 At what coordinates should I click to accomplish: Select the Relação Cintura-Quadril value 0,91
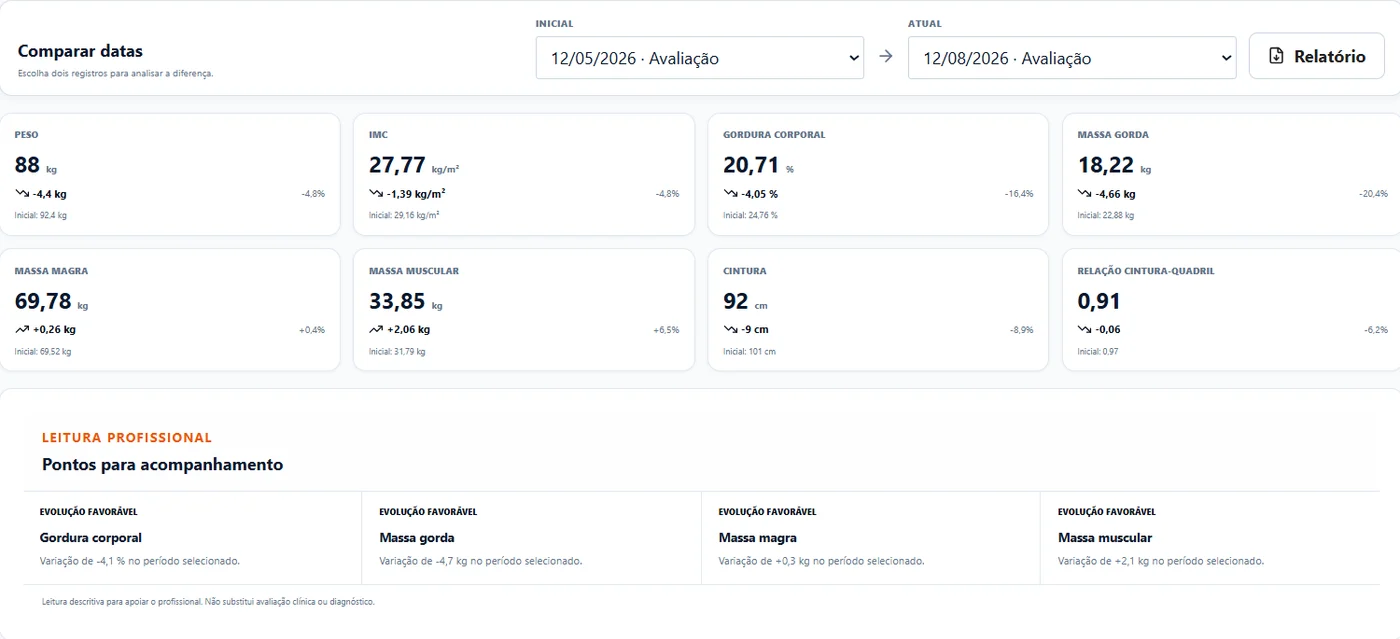[1099, 301]
